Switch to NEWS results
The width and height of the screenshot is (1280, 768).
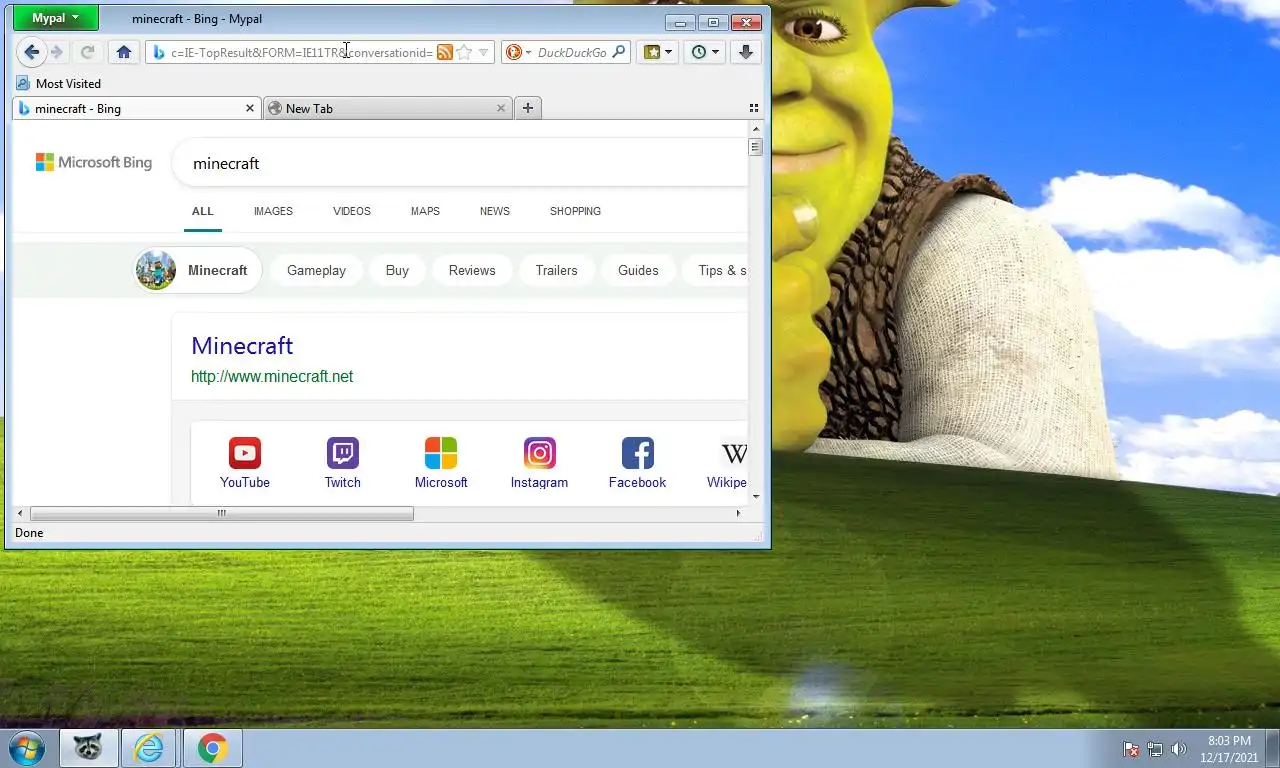pyautogui.click(x=495, y=211)
